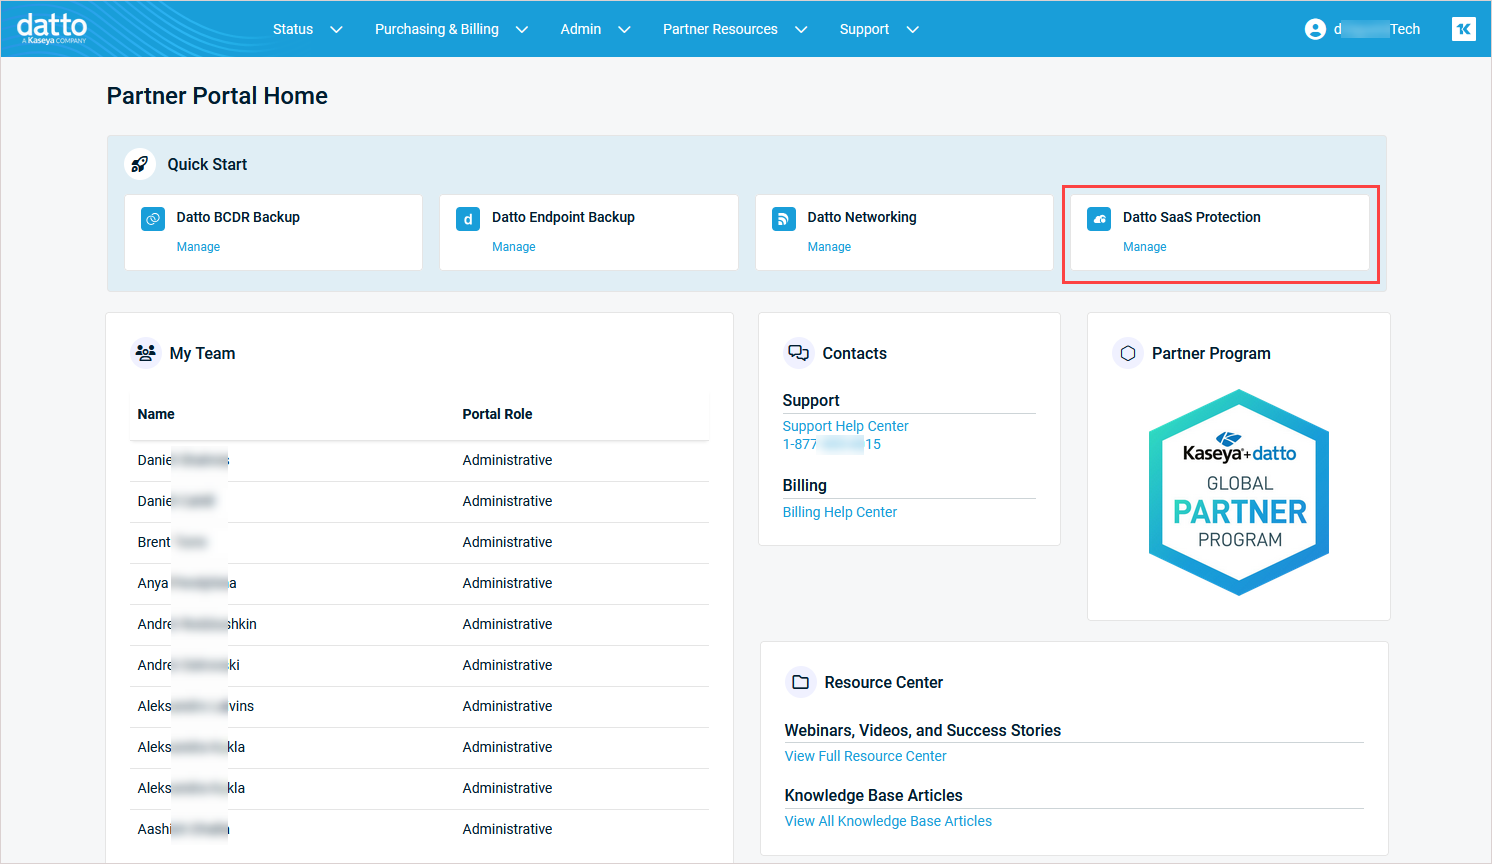Open the Admin menu

(581, 29)
